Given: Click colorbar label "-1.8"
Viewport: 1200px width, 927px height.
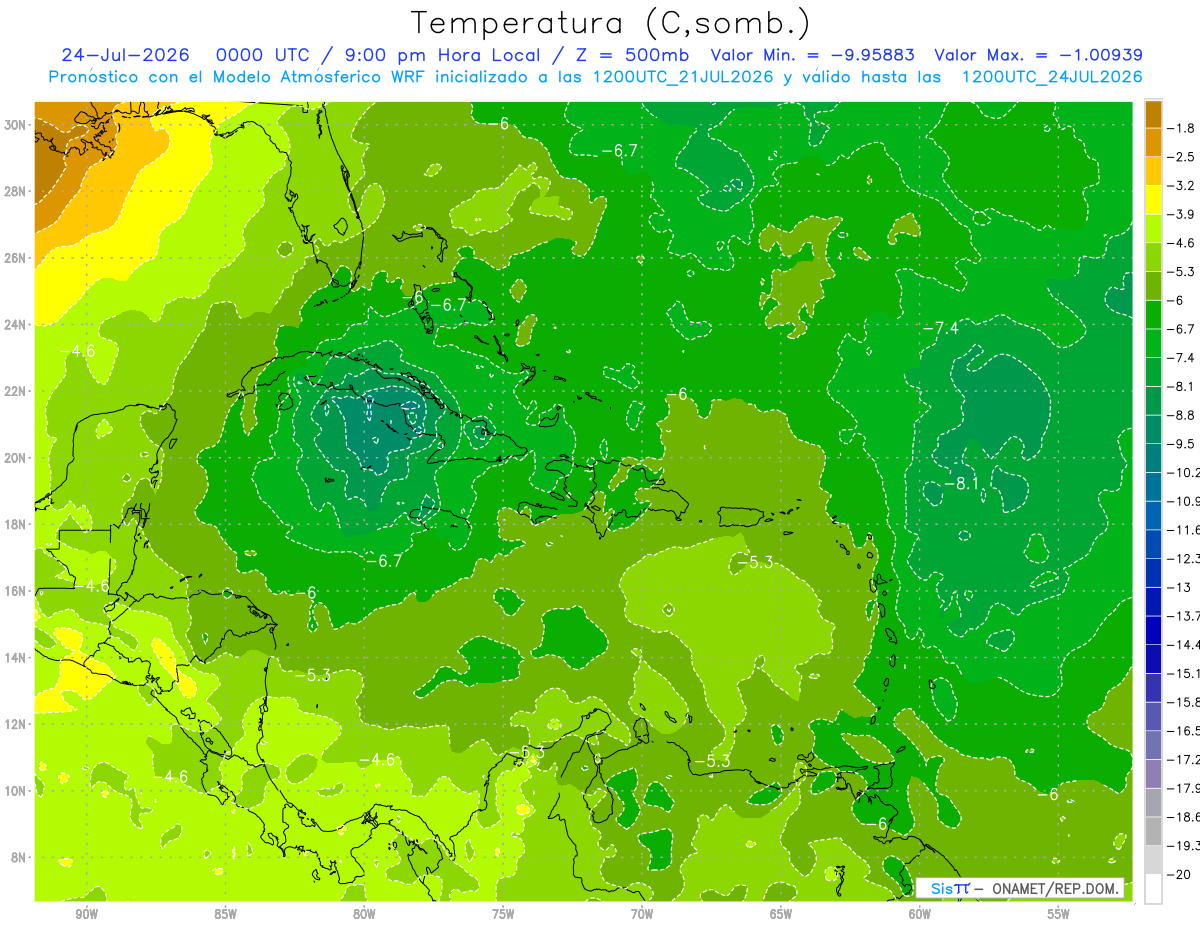Looking at the screenshot, I should click(x=1183, y=128).
